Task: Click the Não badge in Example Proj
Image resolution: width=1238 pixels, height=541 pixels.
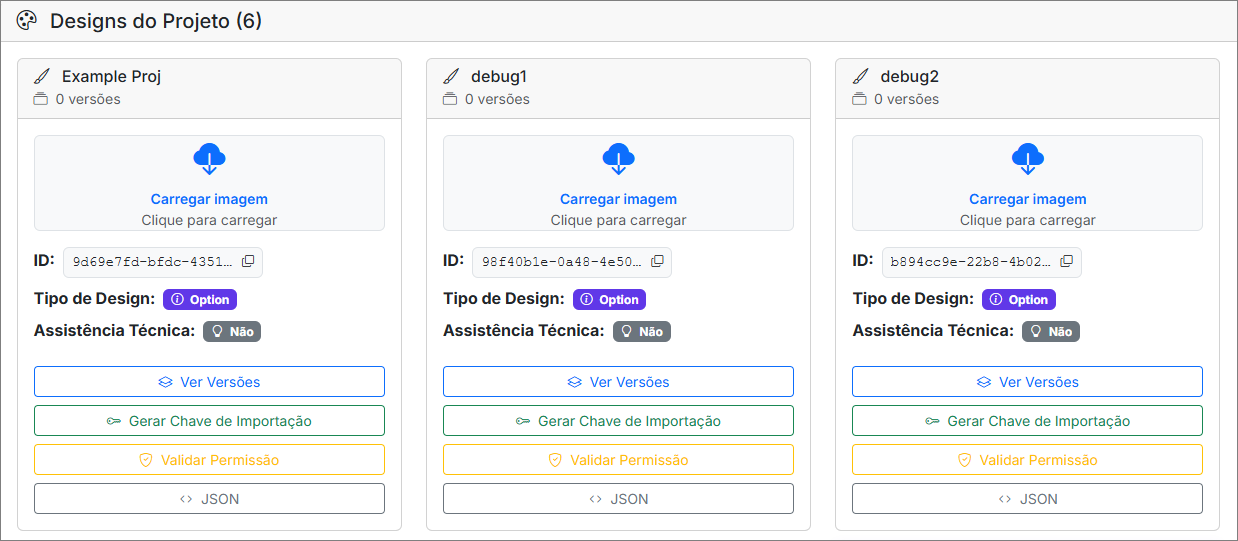Action: [232, 331]
